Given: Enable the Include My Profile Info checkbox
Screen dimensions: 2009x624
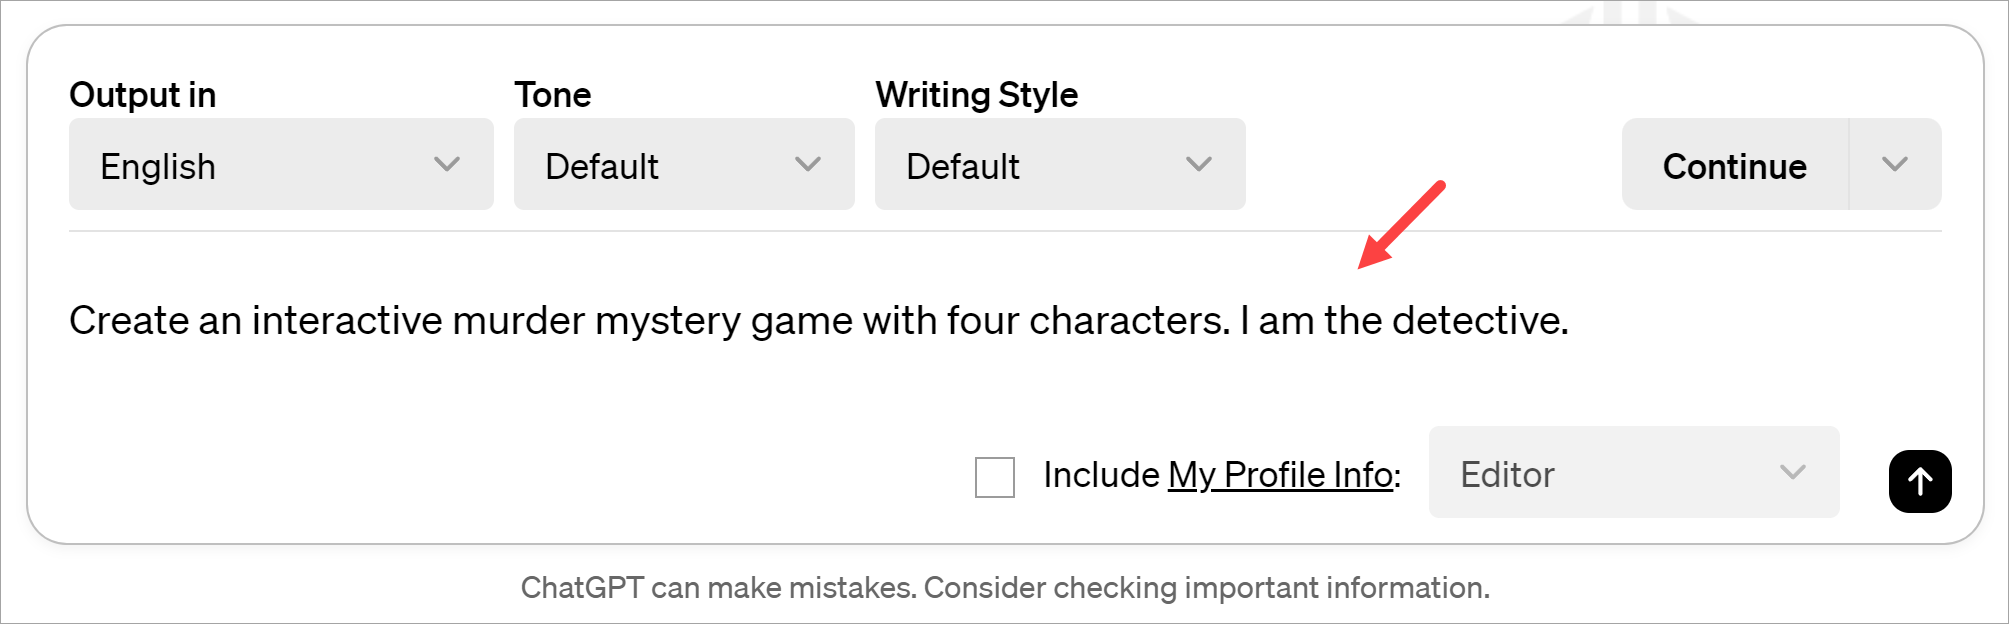Looking at the screenshot, I should click(994, 477).
